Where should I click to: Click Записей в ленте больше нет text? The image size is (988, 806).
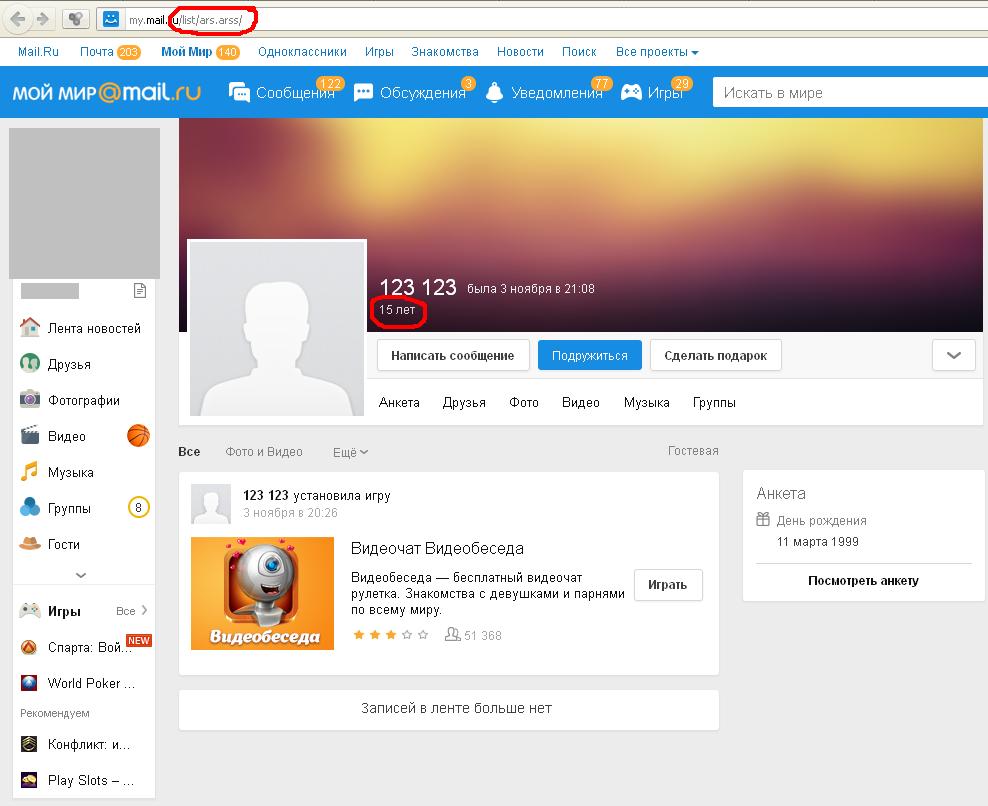(456, 708)
